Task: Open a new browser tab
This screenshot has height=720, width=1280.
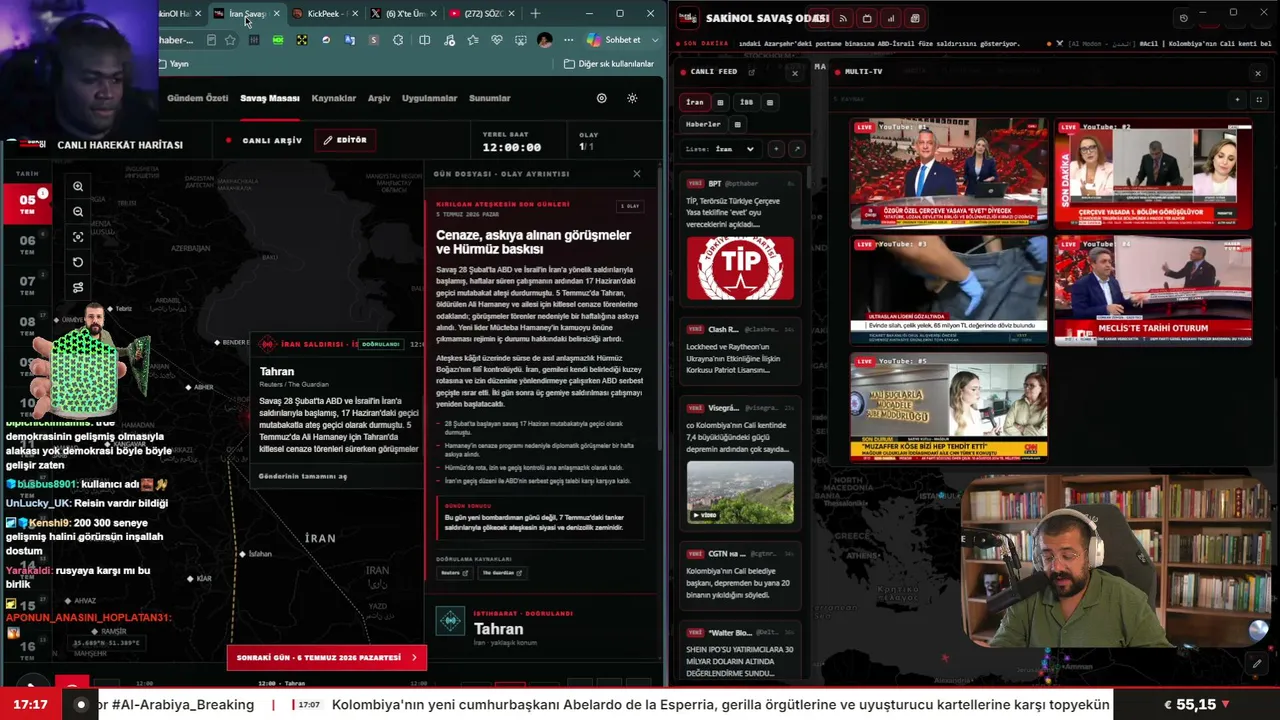Action: [x=535, y=14]
